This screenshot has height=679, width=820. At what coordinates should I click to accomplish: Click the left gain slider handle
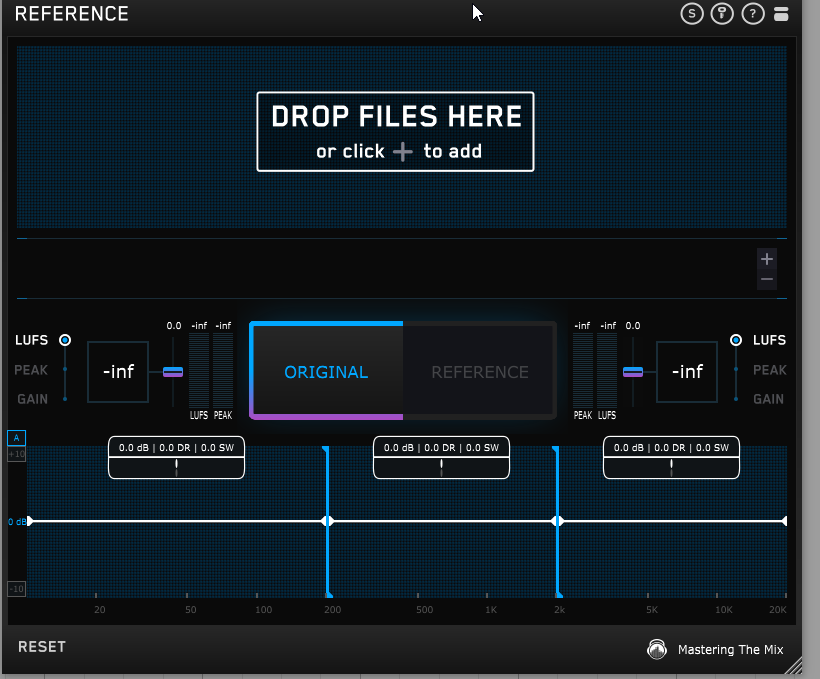click(x=173, y=372)
